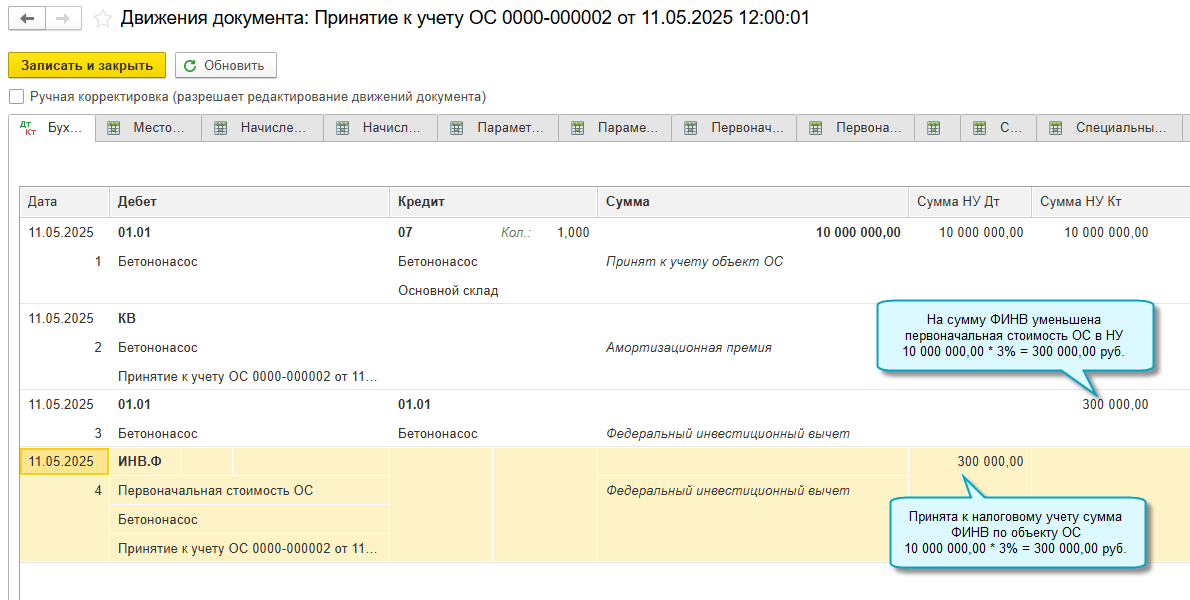Select the 10 000 000,00 bold Сумма cell
The image size is (1190, 600).
pos(857,233)
